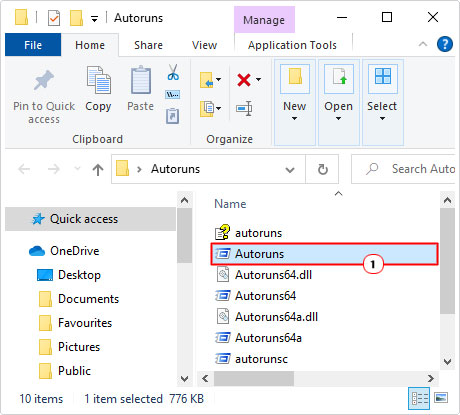
Task: Select Quick access in navigation pane
Action: 90,219
